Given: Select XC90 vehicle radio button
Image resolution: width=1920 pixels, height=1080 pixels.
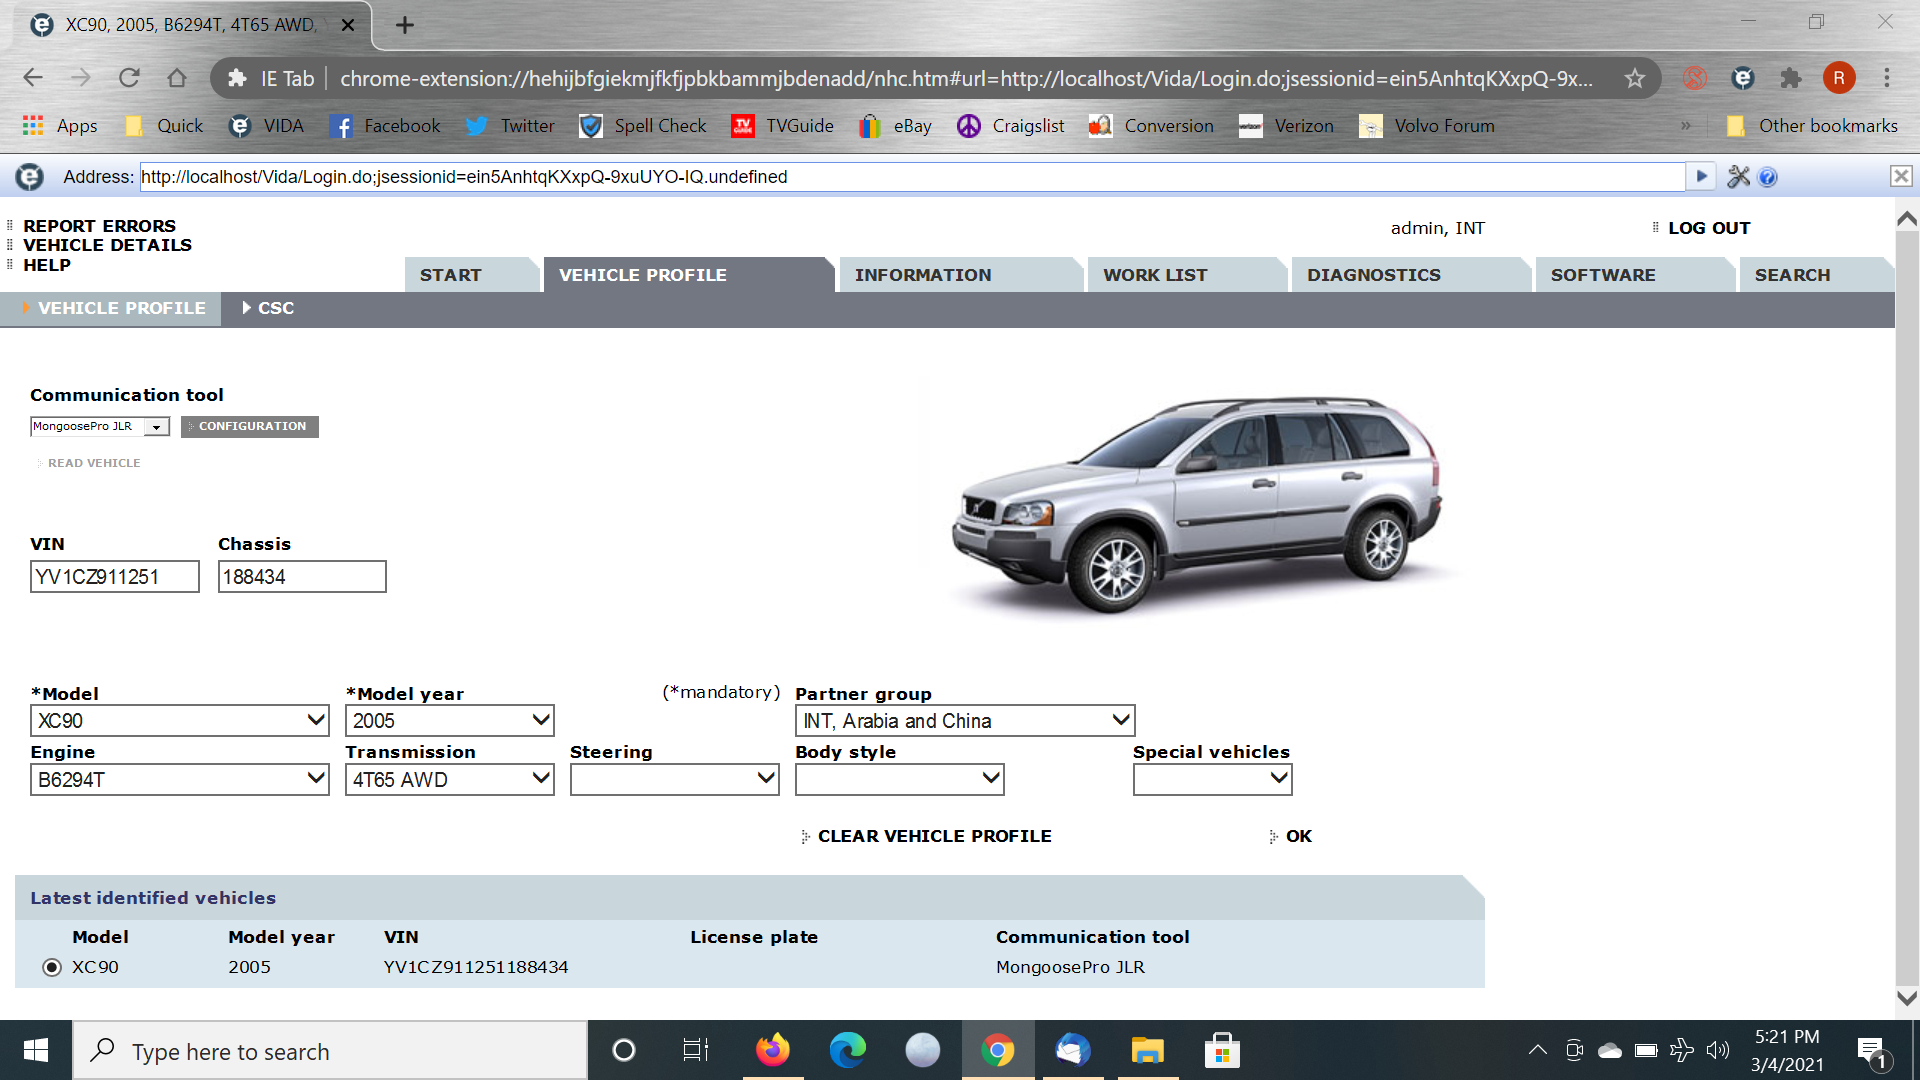Looking at the screenshot, I should click(x=52, y=968).
